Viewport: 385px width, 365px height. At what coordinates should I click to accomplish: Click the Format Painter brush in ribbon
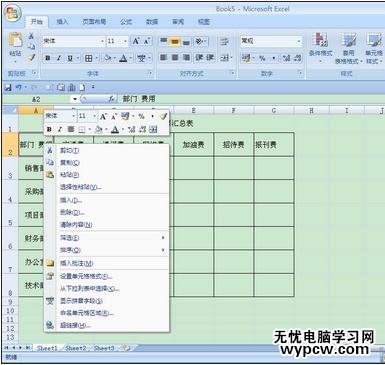click(31, 58)
